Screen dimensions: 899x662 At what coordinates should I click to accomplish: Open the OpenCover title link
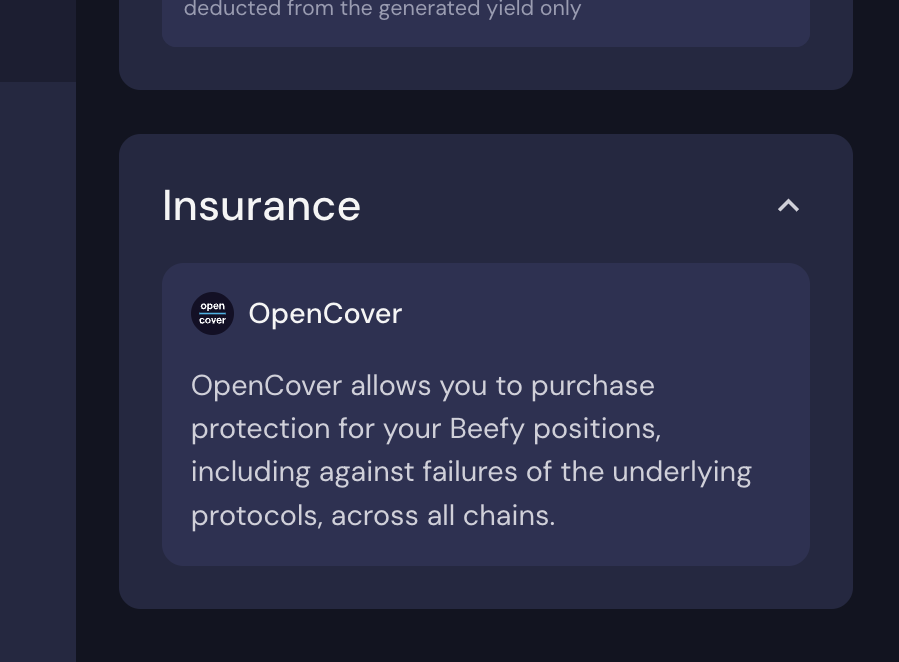click(325, 314)
